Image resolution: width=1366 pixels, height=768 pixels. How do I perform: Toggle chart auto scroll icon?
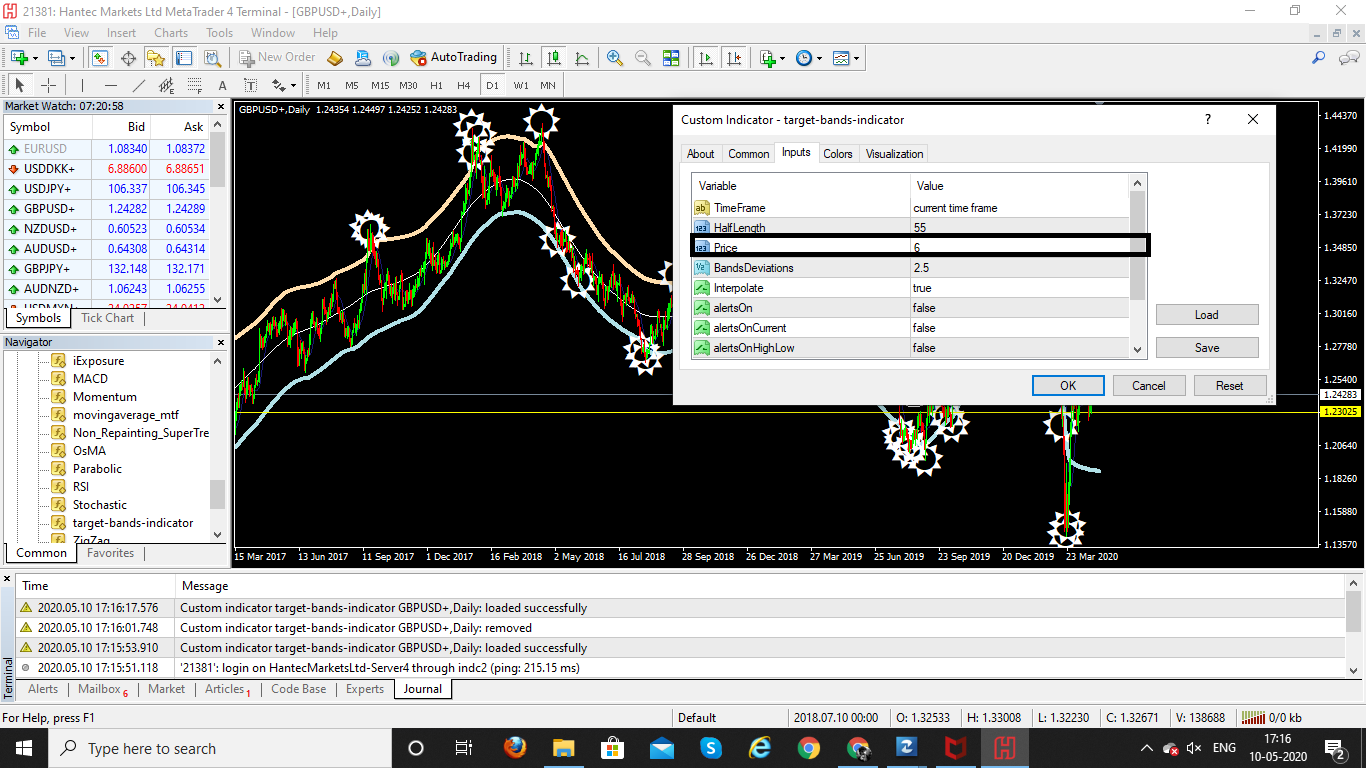click(706, 58)
